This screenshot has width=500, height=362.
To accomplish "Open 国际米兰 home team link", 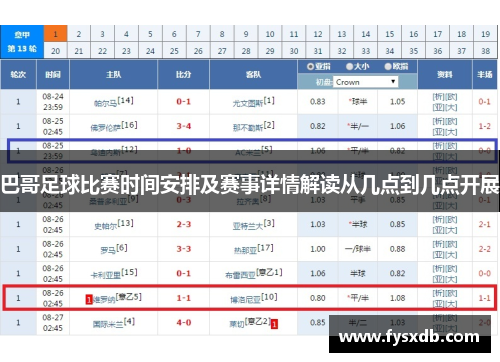I will (x=108, y=324).
